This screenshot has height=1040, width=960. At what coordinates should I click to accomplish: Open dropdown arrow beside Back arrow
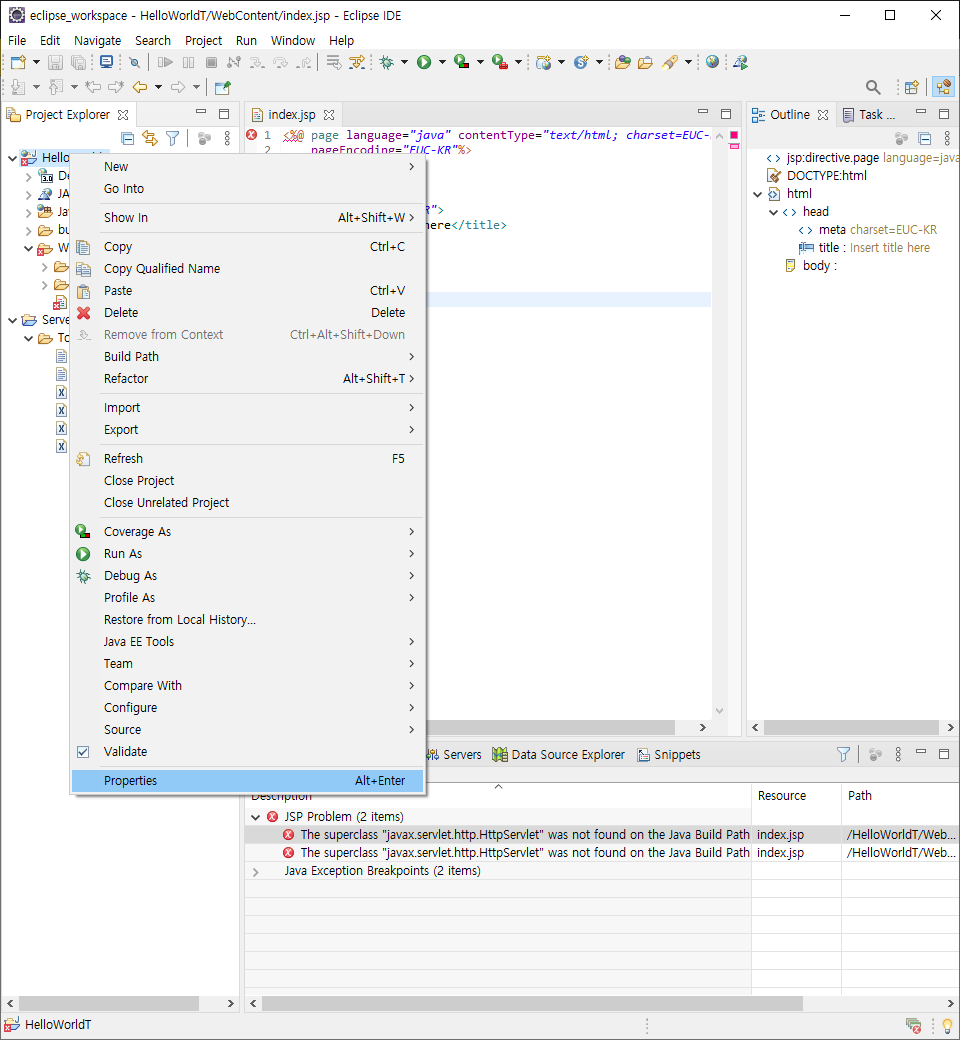(x=158, y=87)
